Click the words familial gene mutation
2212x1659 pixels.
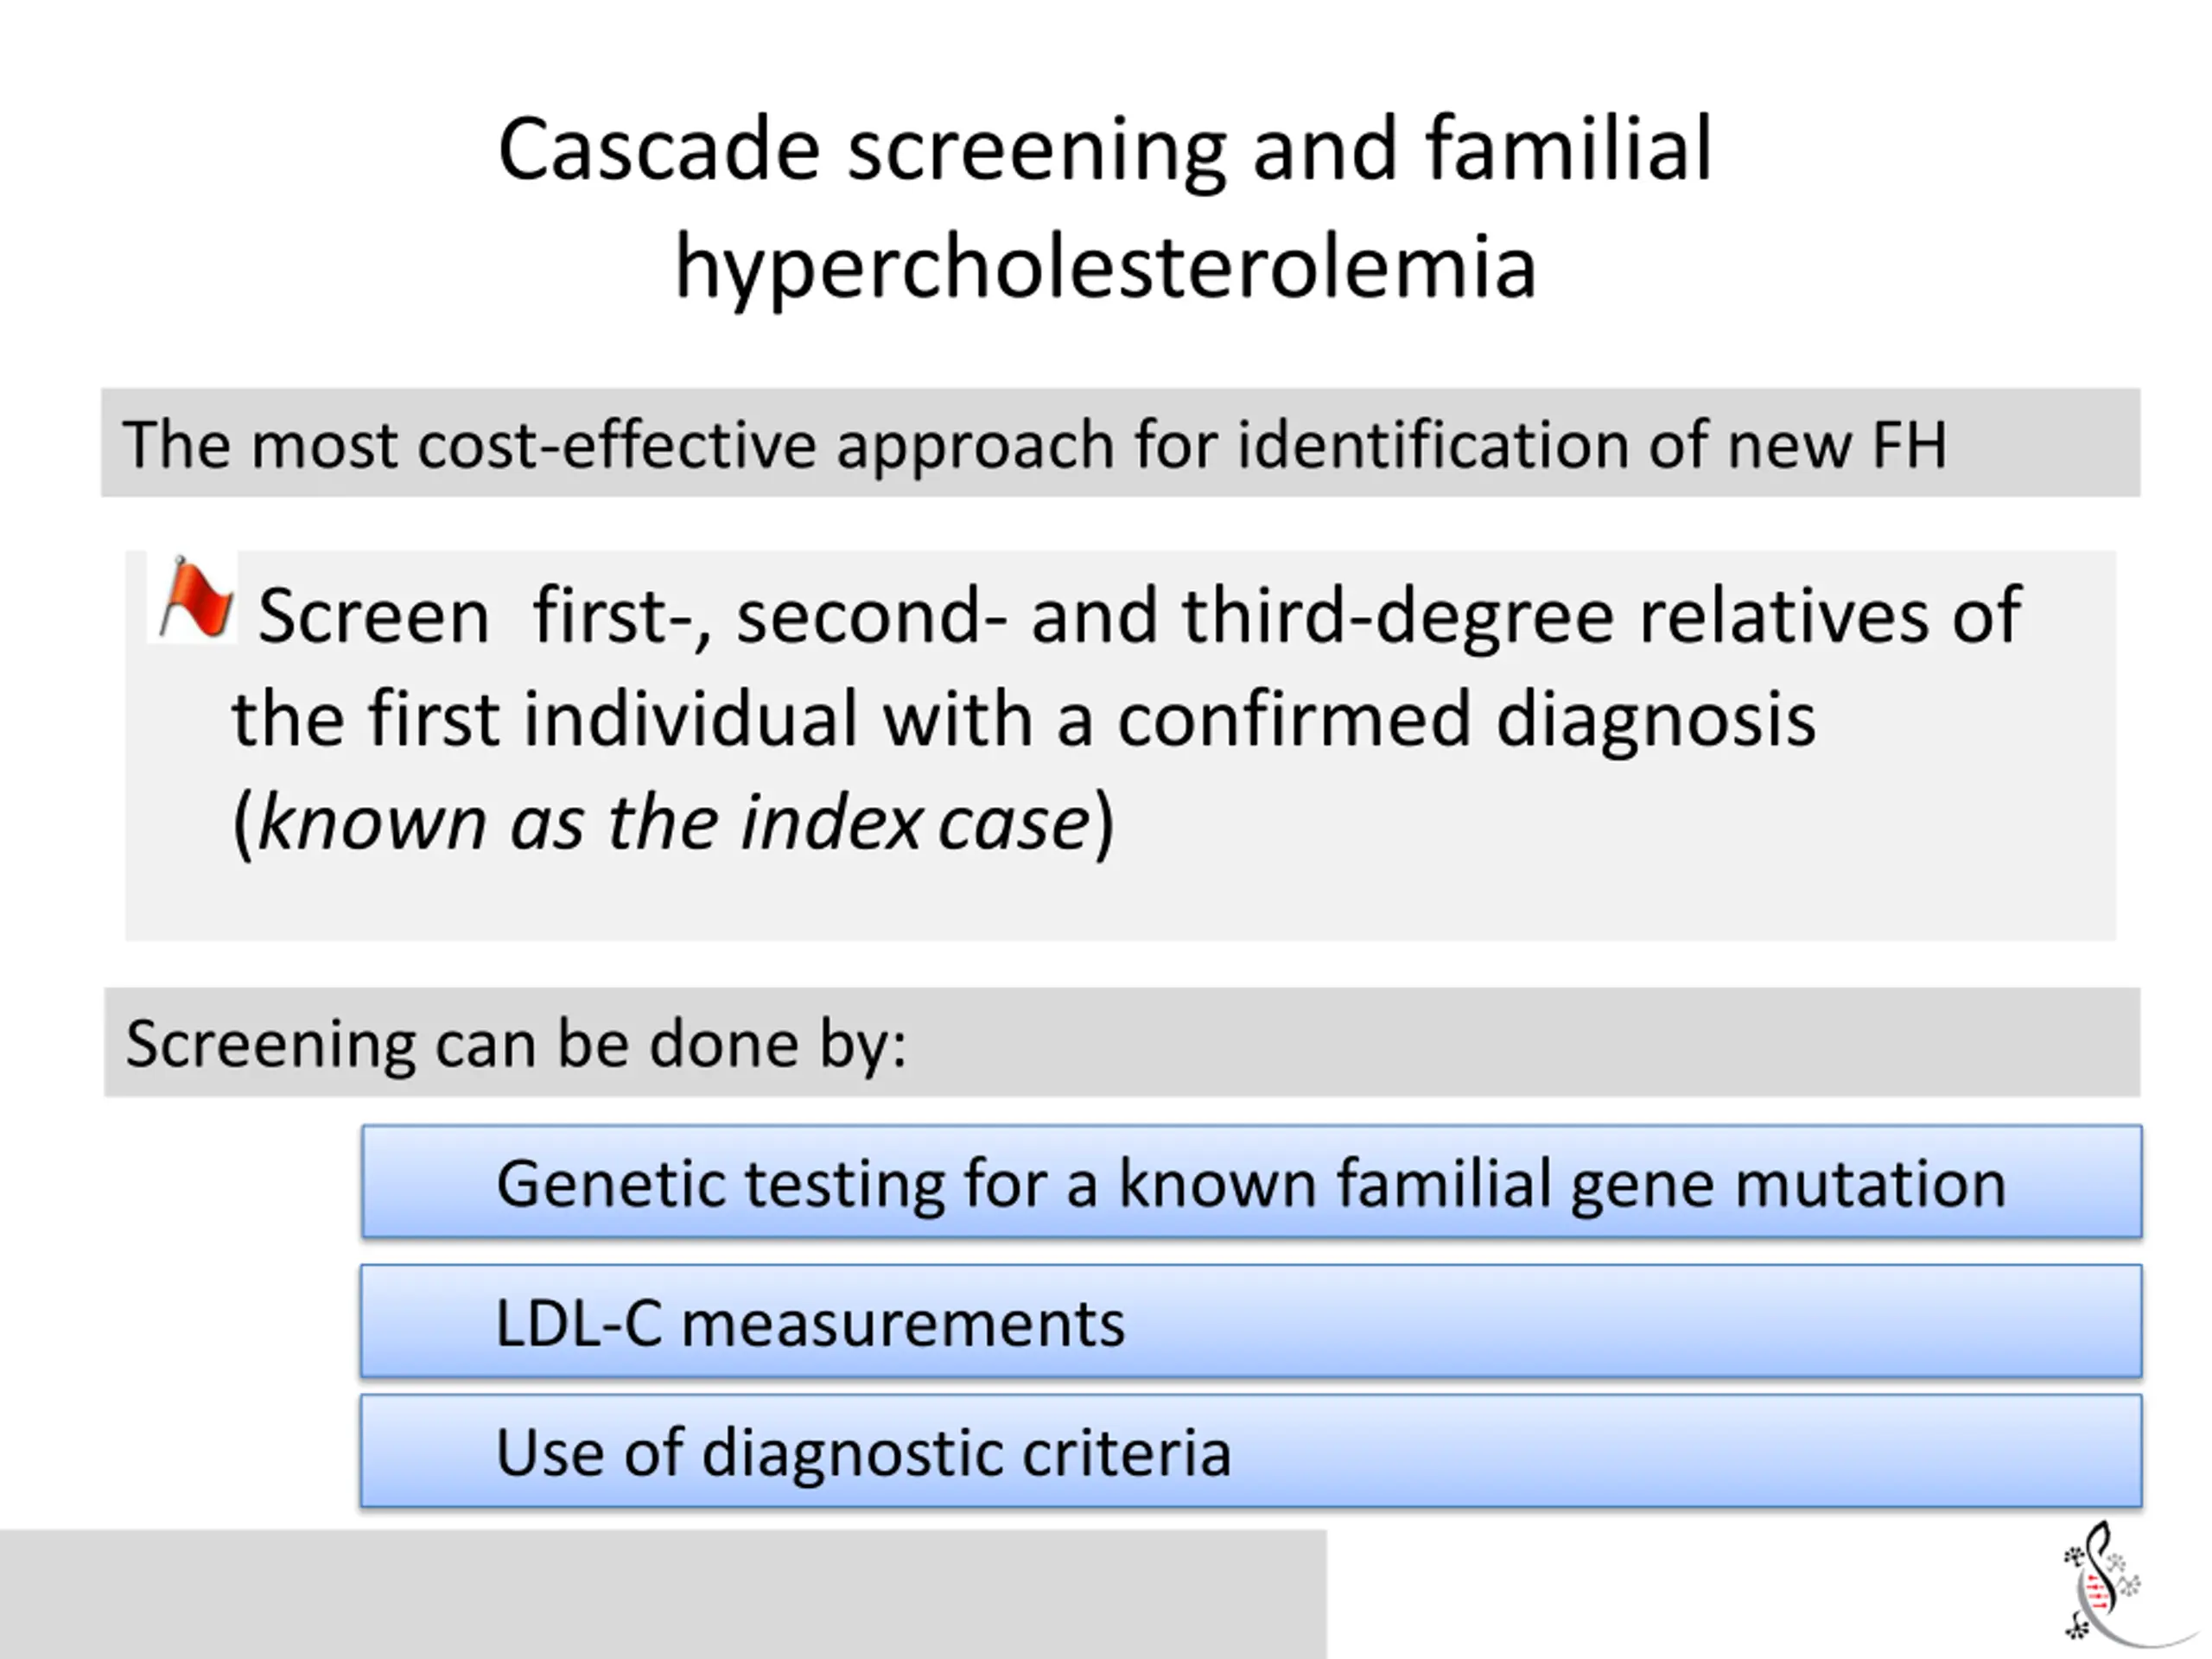tap(1671, 1184)
